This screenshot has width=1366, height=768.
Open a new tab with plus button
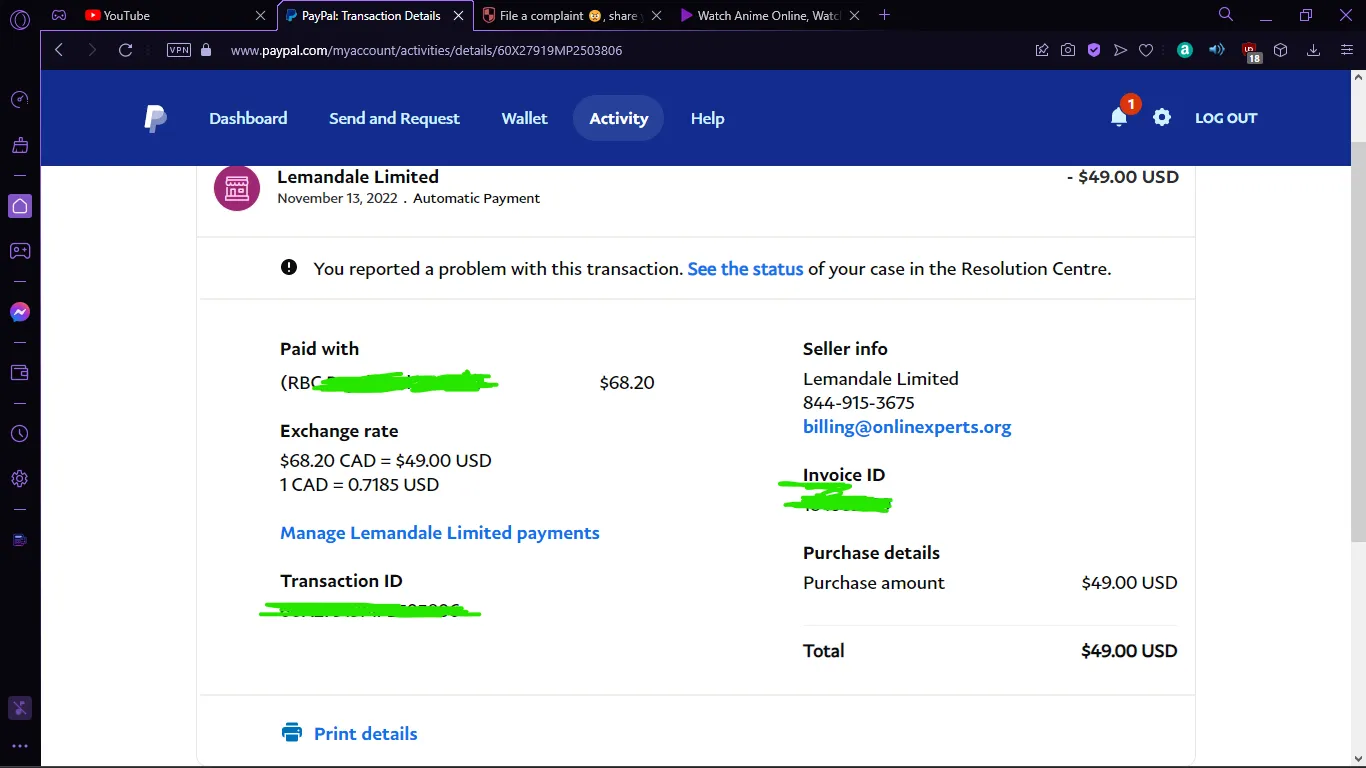tap(884, 15)
